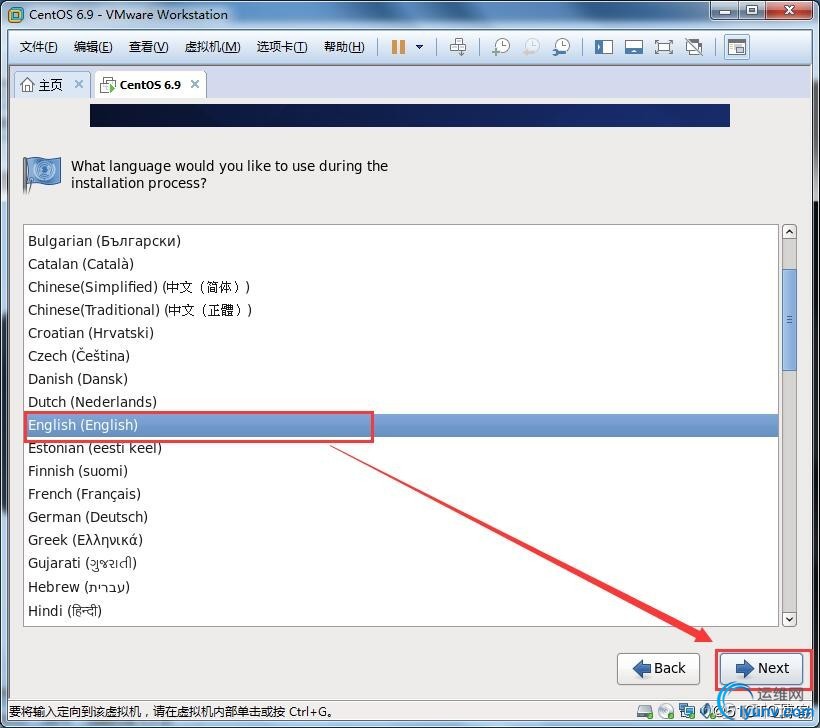Open the power options dropdown arrow beside pause
Screen dimensions: 820x728
coord(419,47)
